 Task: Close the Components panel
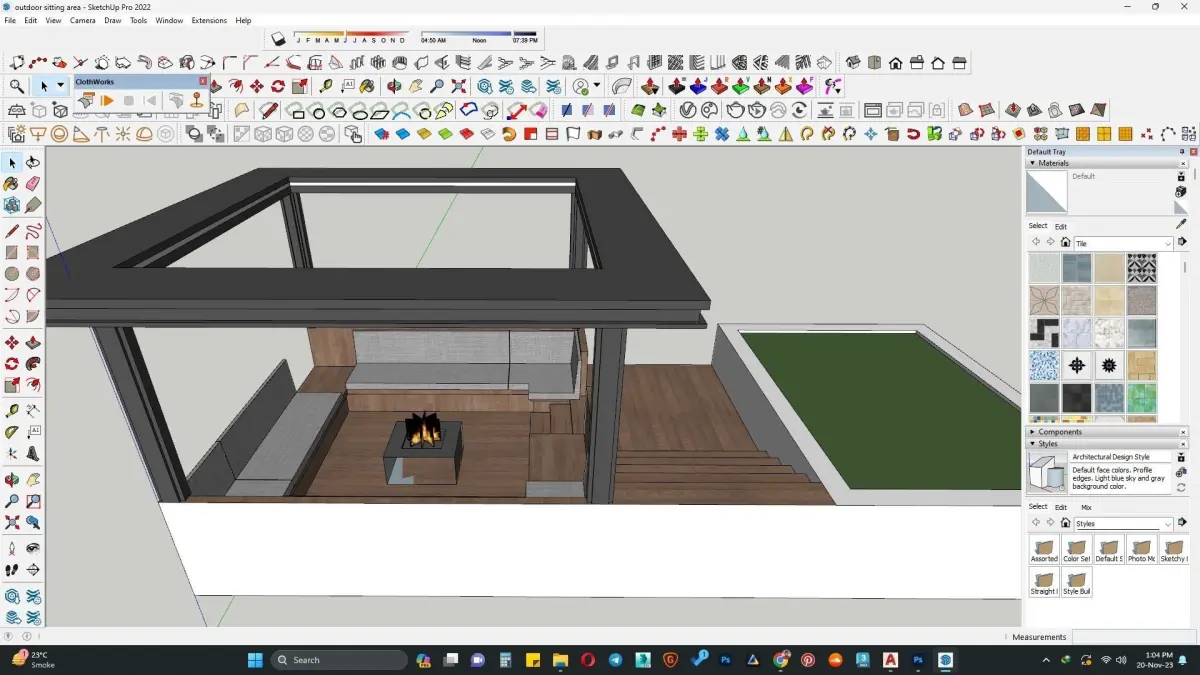click(x=1182, y=432)
